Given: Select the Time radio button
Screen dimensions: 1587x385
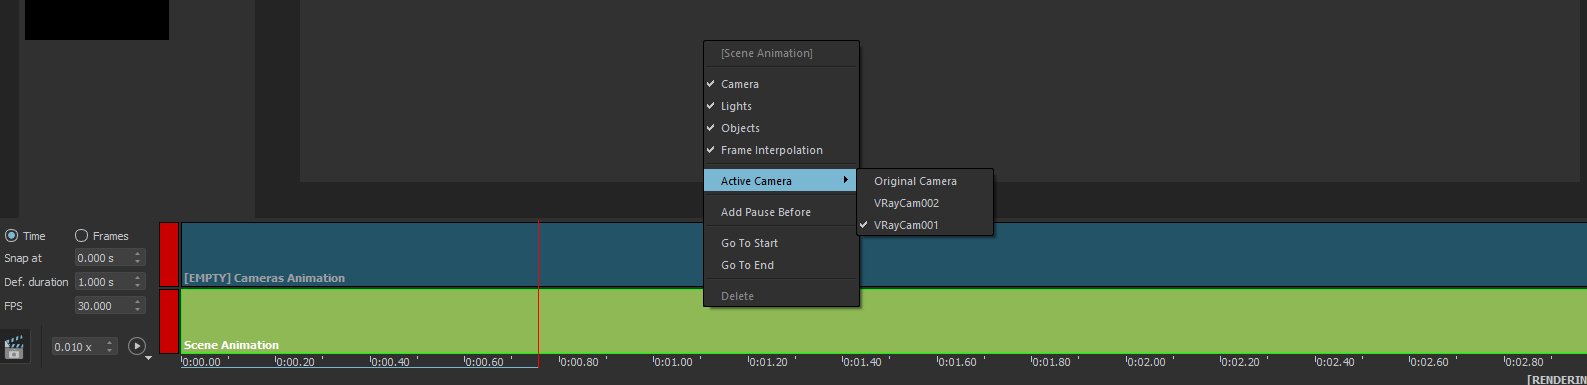Looking at the screenshot, I should point(12,236).
